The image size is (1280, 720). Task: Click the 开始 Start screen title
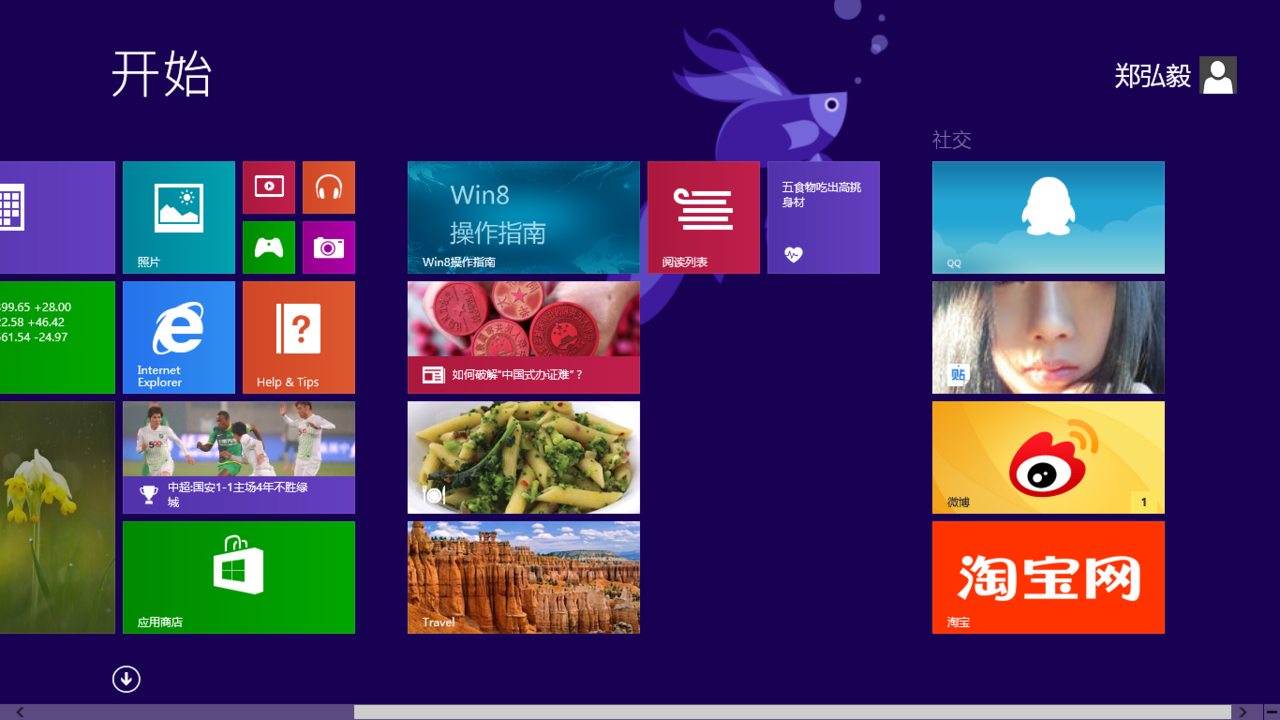[x=161, y=74]
